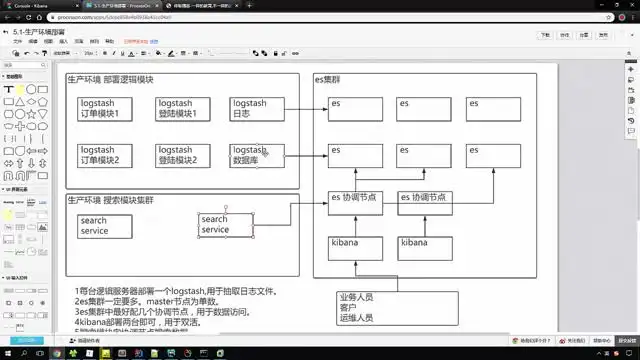Click the Redo toolbar icon
This screenshot has height=360, width=640.
36,53
